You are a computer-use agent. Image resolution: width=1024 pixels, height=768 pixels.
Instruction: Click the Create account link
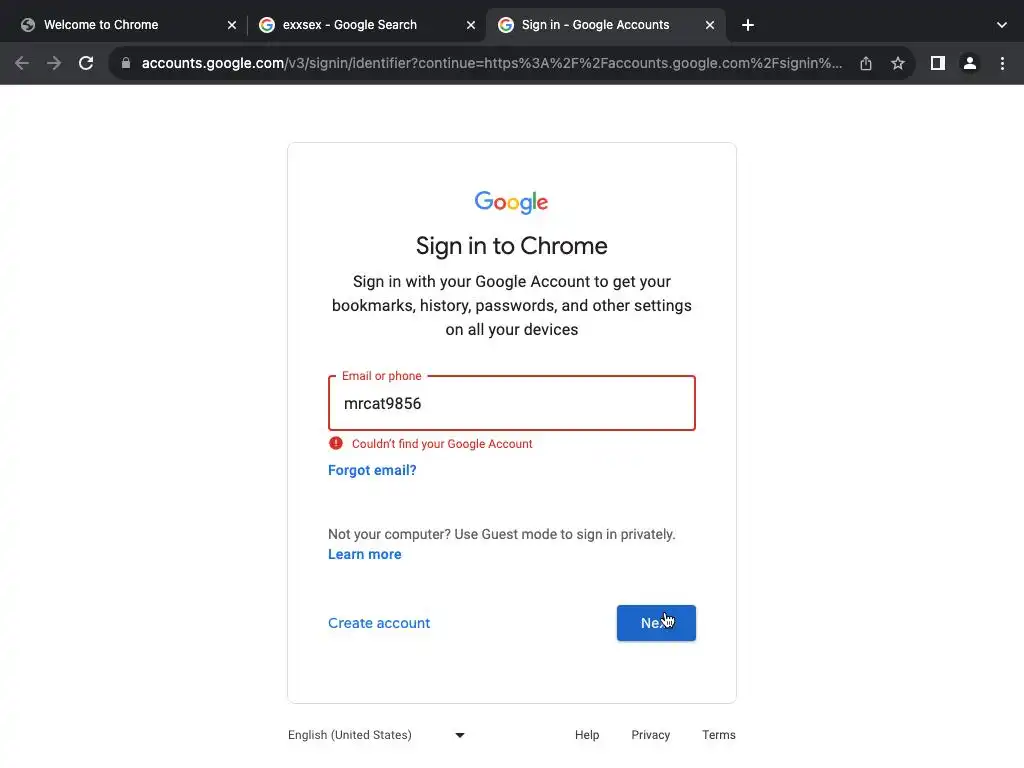379,623
